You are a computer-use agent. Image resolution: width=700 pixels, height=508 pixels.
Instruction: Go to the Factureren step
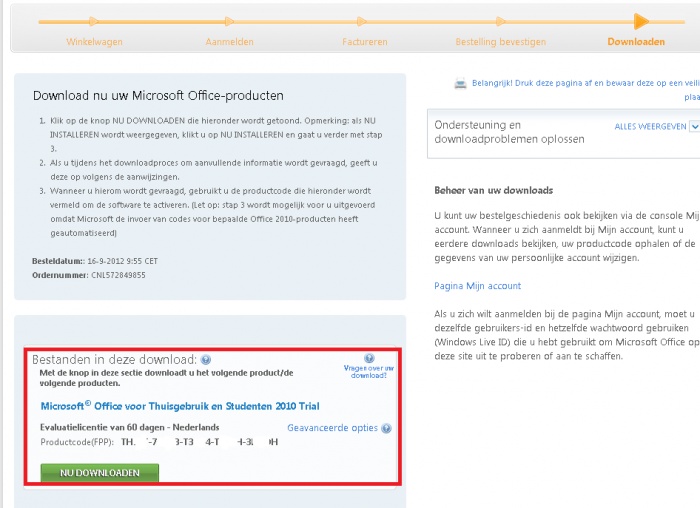pyautogui.click(x=365, y=42)
